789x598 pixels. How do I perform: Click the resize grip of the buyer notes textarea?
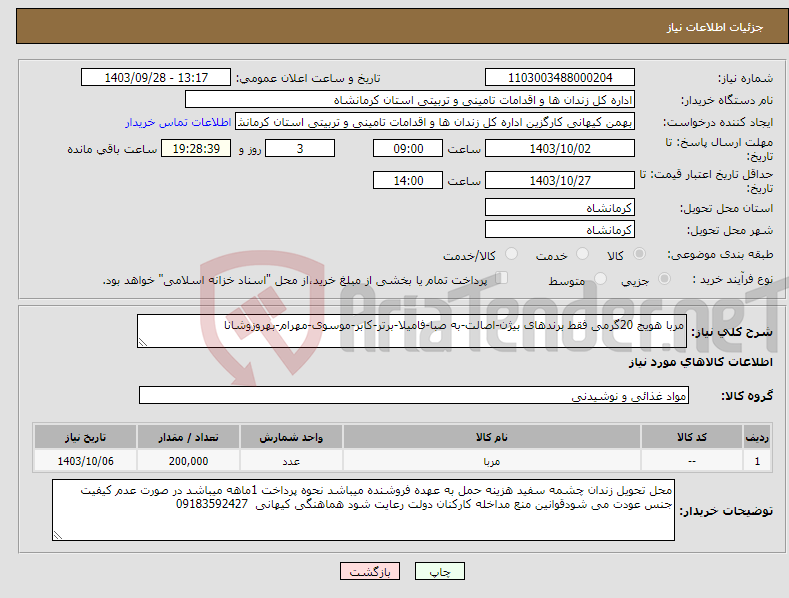pos(58,535)
